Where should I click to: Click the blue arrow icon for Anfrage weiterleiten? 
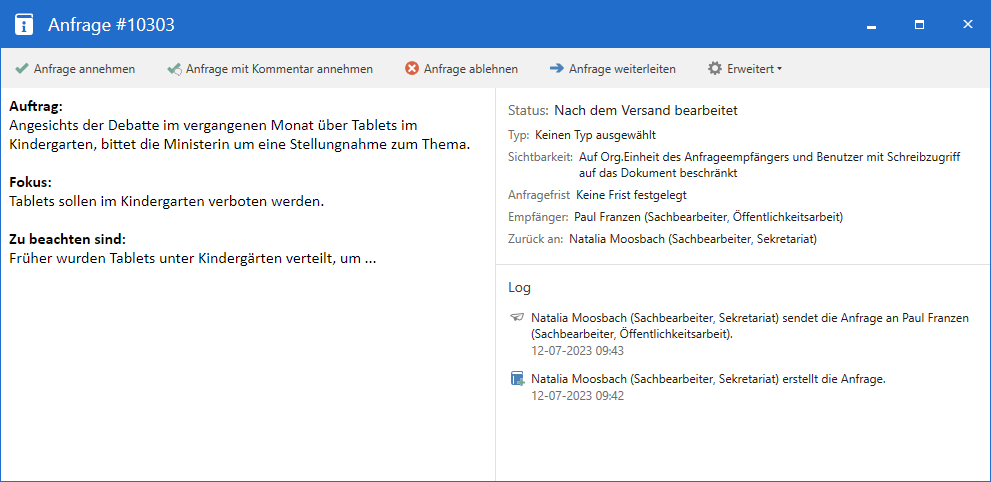(x=556, y=69)
